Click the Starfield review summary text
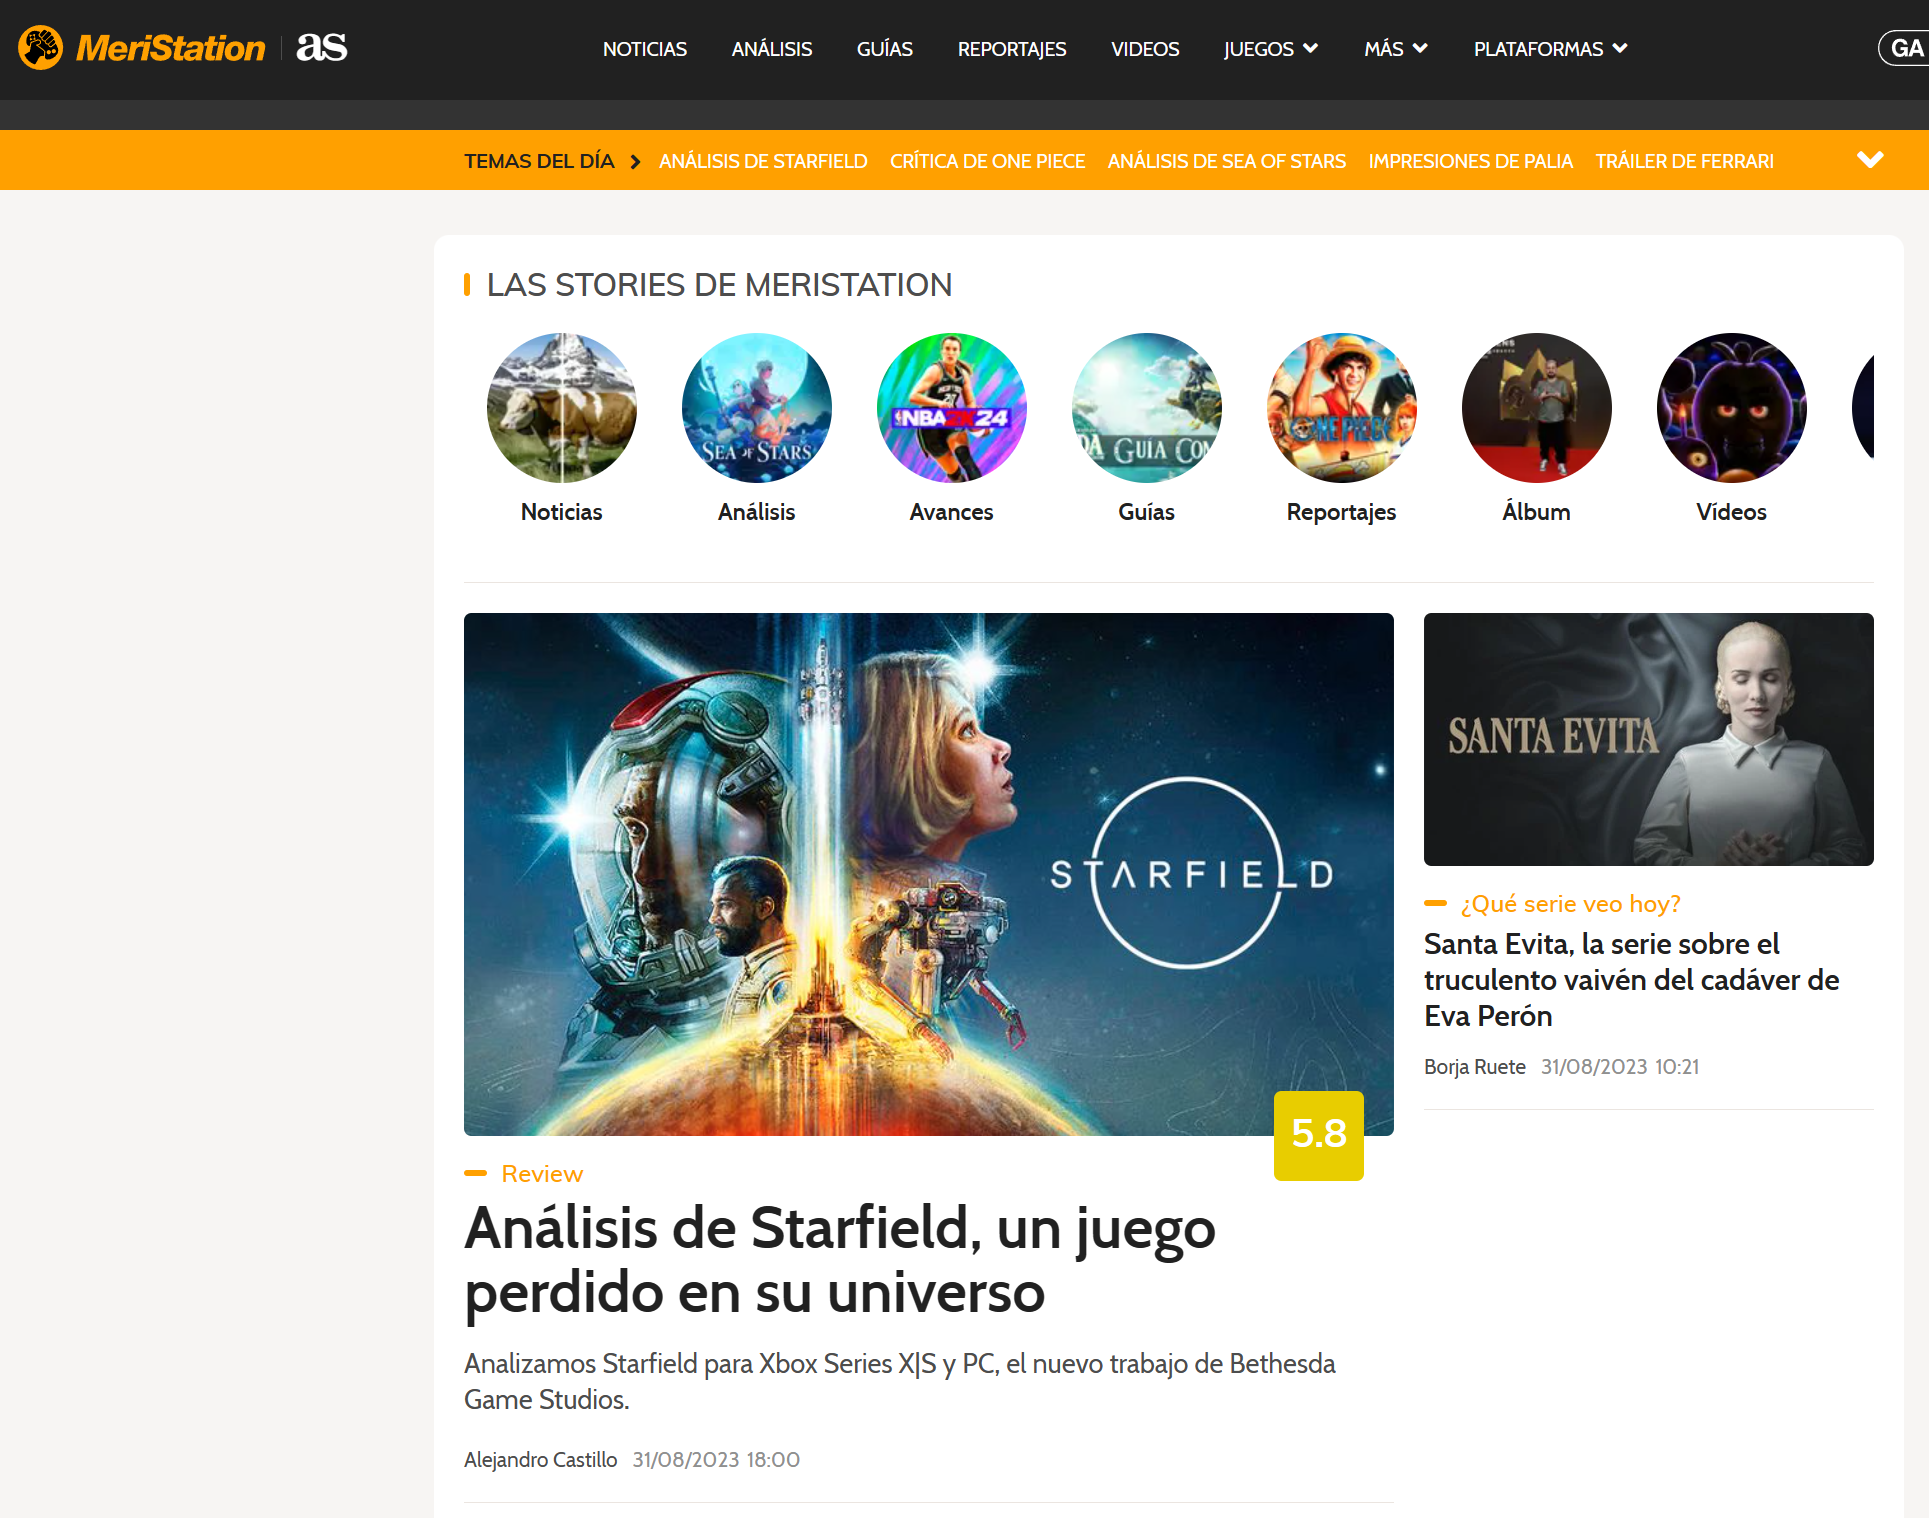This screenshot has height=1518, width=1929. point(900,1382)
